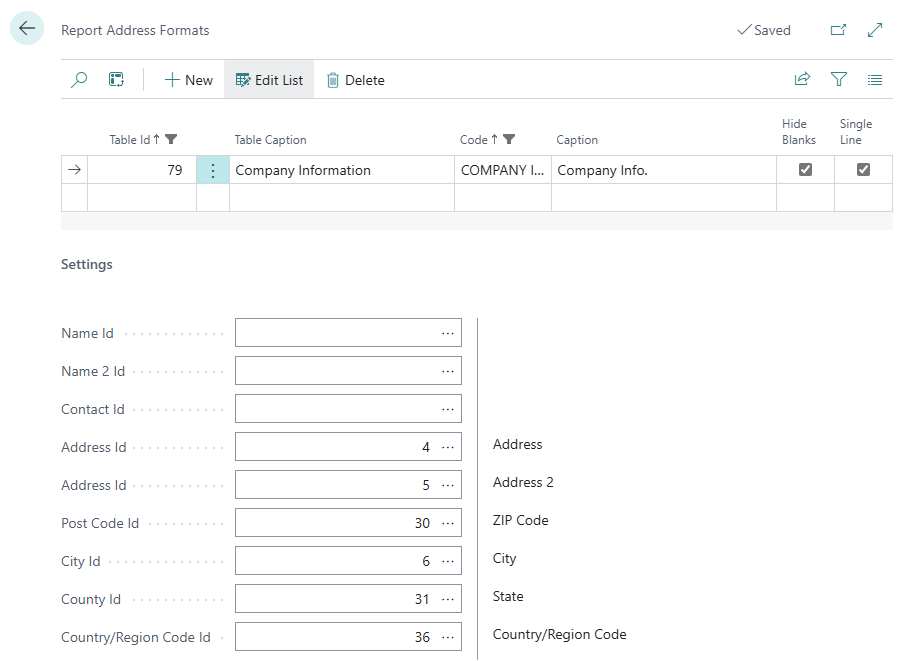Toggle the list view layout icon
909x661 pixels.
click(x=875, y=80)
